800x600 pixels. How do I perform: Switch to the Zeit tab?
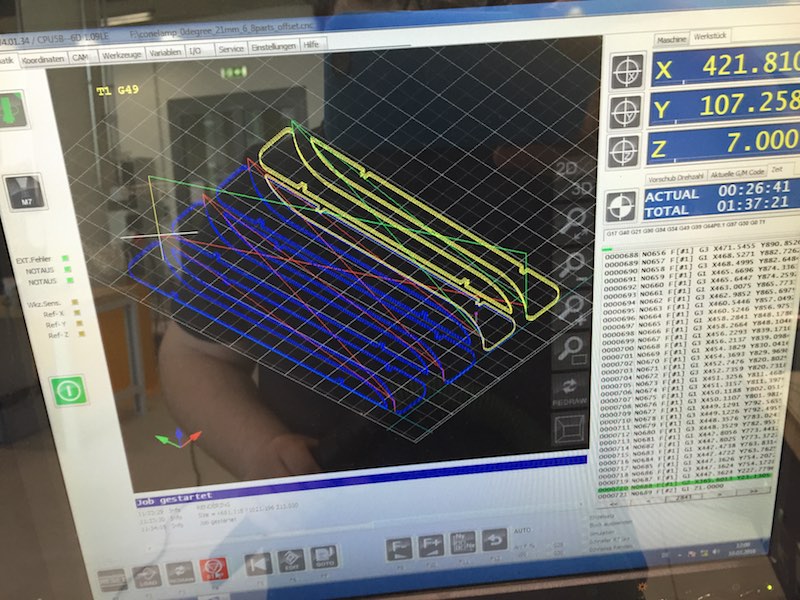click(777, 169)
